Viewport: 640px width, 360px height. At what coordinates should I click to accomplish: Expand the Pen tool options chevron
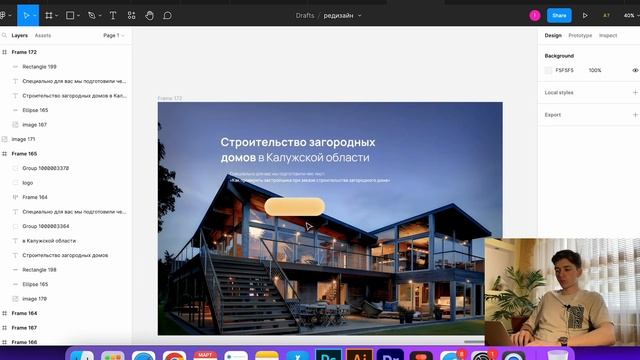tap(100, 16)
